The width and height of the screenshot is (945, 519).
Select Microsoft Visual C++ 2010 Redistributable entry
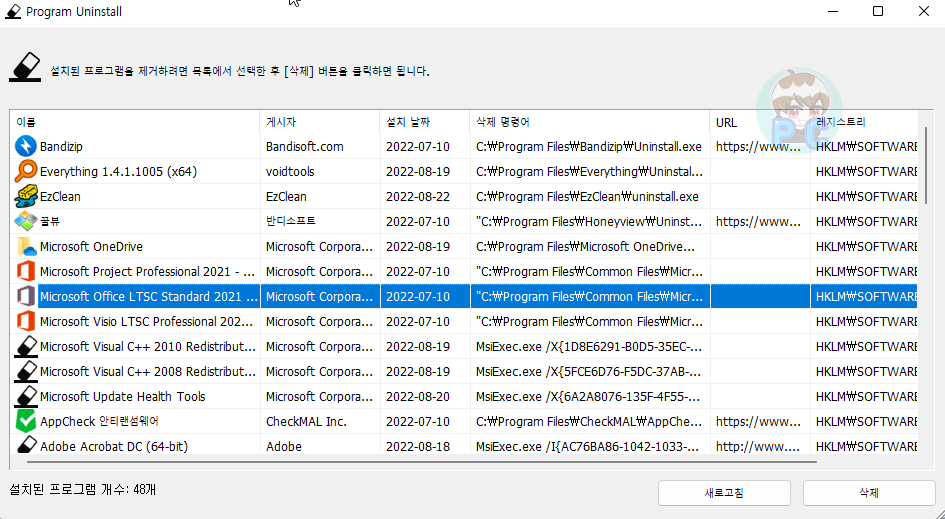(148, 347)
